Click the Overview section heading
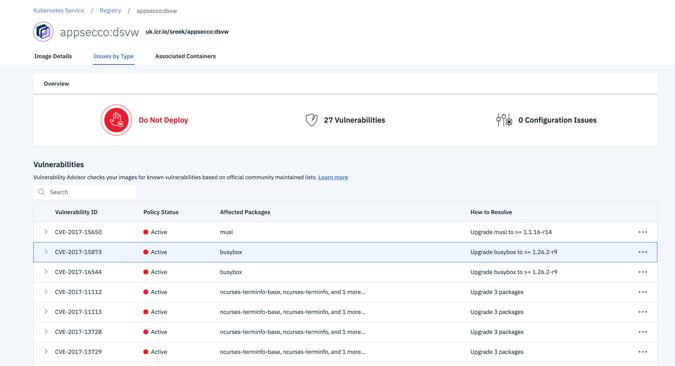 56,84
